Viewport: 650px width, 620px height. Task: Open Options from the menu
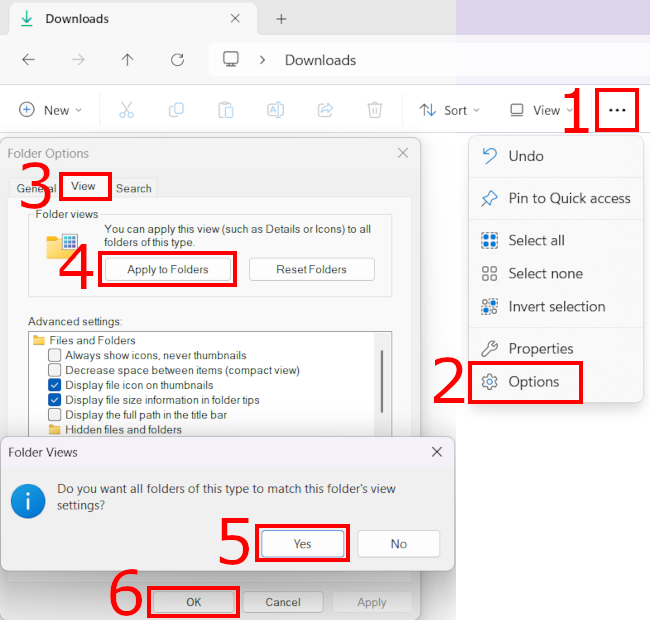click(556, 382)
